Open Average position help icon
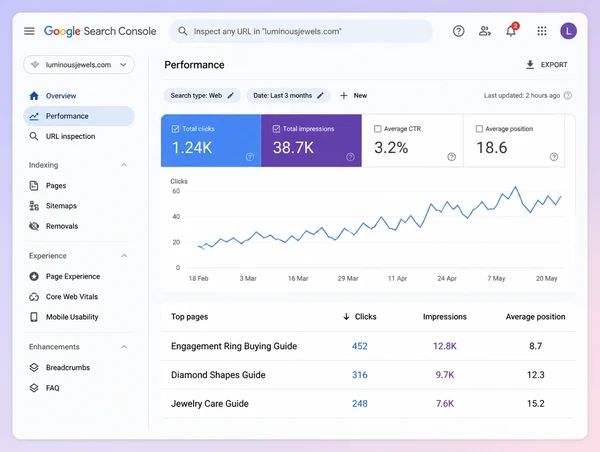The width and height of the screenshot is (600, 452). 554,157
